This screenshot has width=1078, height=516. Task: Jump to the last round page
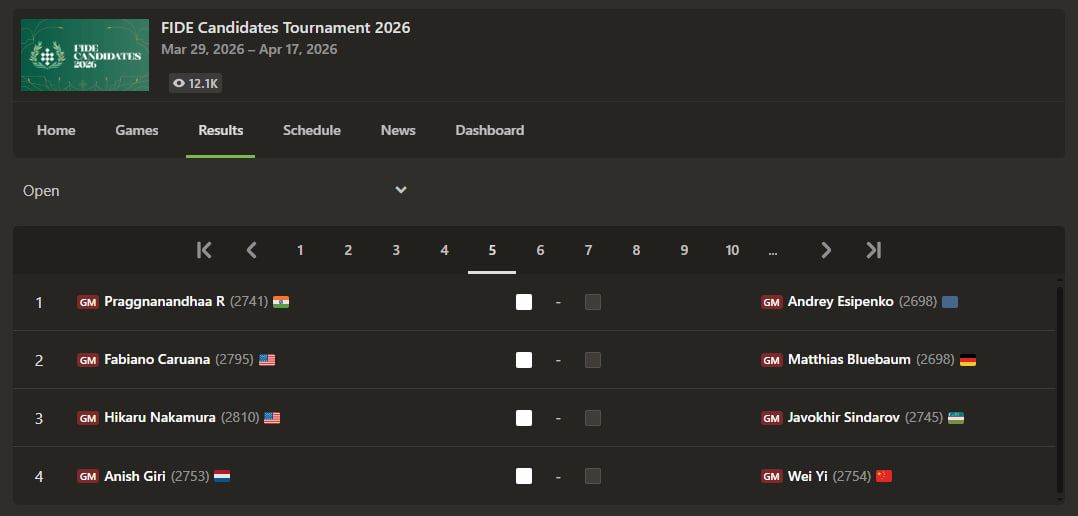click(873, 250)
